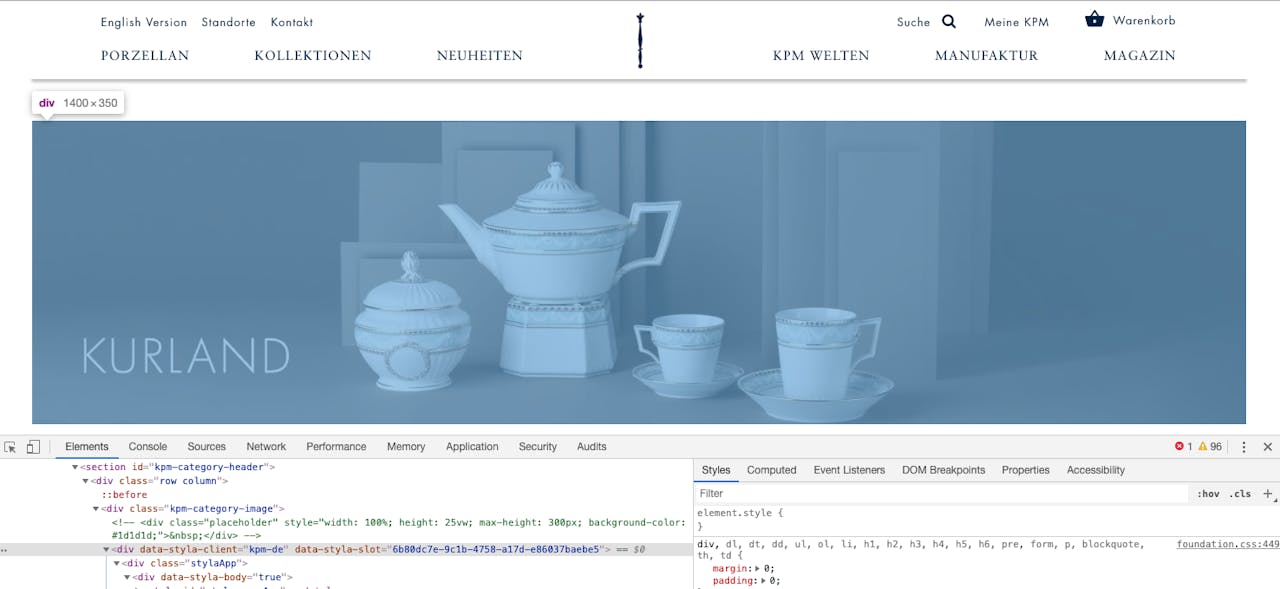Open the Application tab
Viewport: 1280px width, 589px height.
coord(472,447)
